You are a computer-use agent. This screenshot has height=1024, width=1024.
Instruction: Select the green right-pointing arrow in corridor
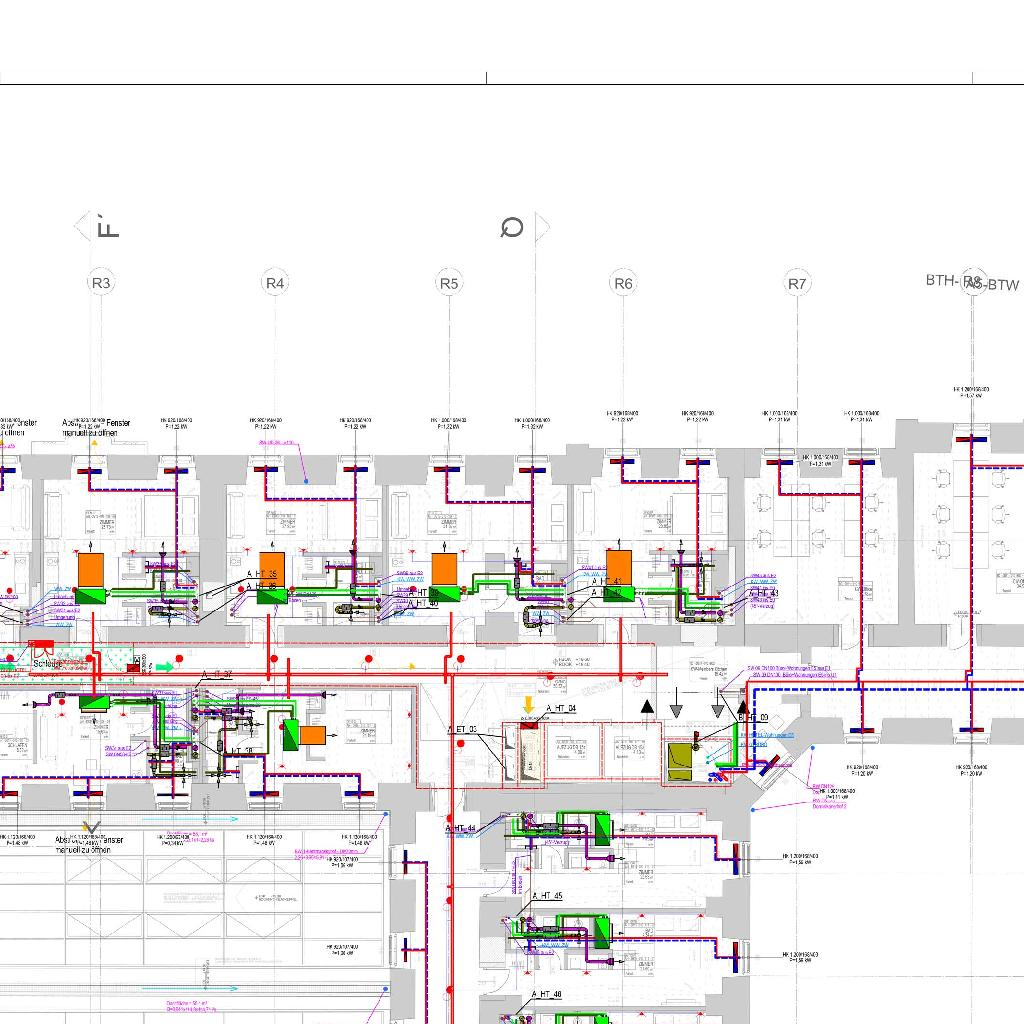(164, 666)
